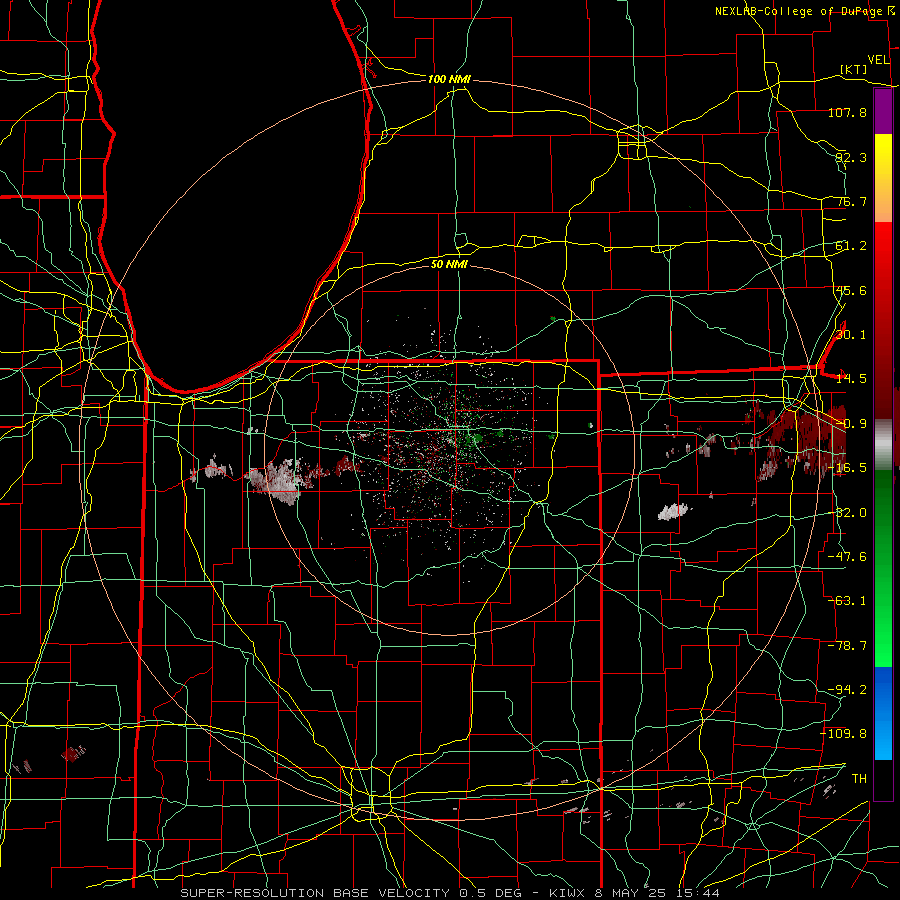The image size is (900, 900).
Task: Click the 76.7 legend value
Action: tap(851, 201)
